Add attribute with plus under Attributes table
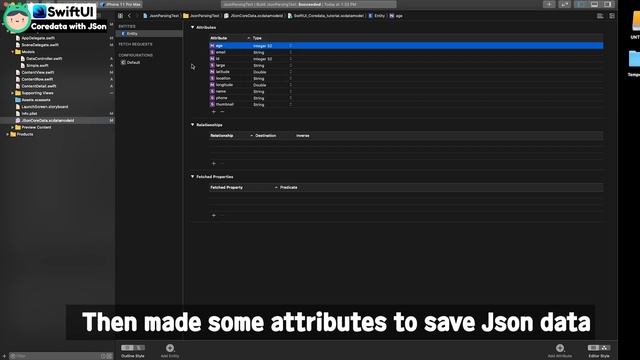 point(213,111)
